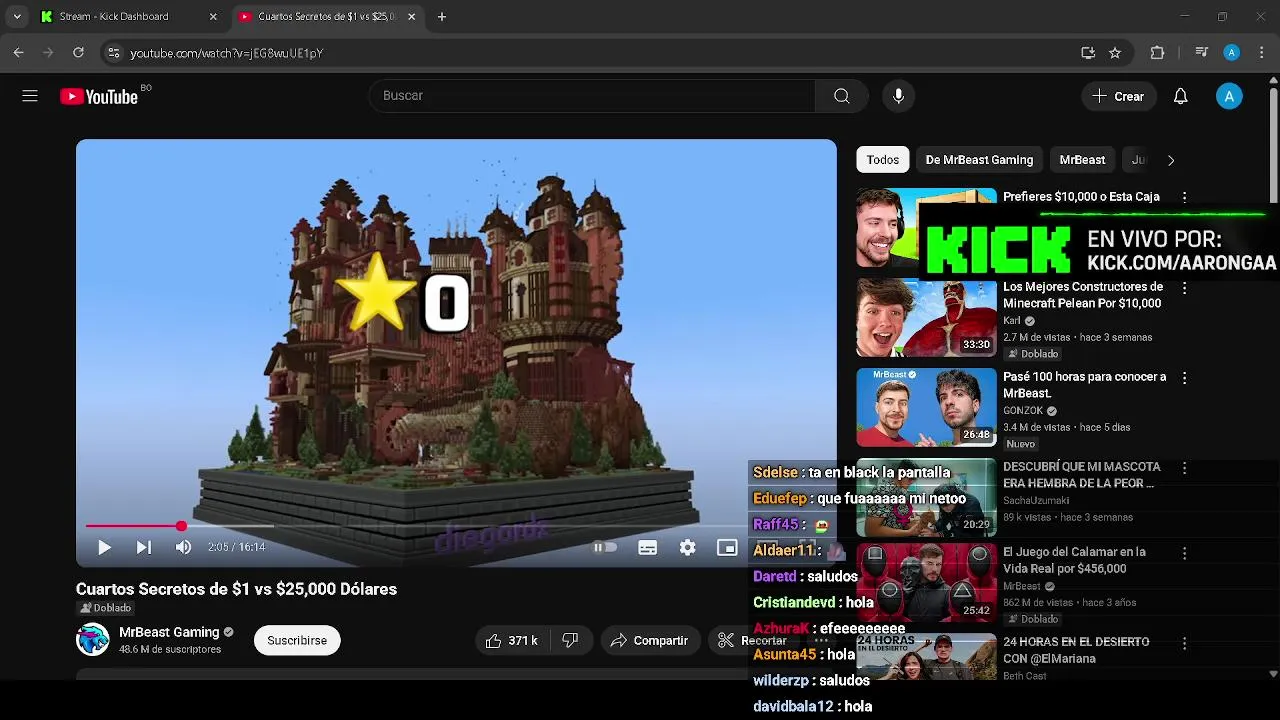Click the video progress bar scrubber
The height and width of the screenshot is (720, 1280).
[181, 526]
